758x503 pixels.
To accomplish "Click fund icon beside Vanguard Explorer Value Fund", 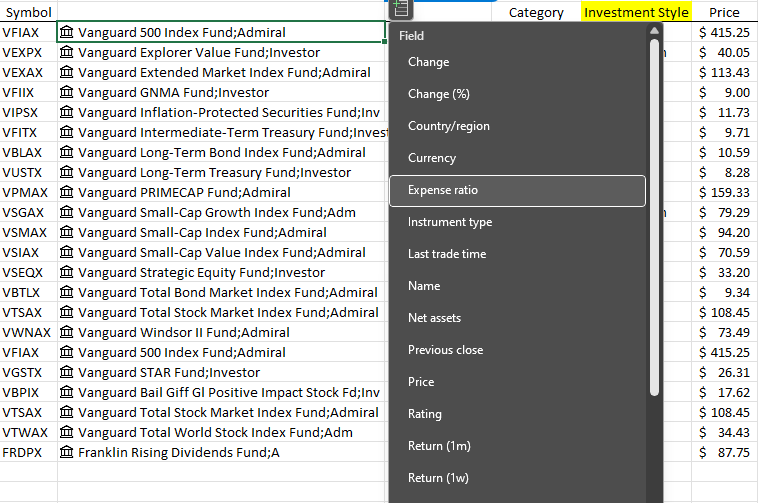I will click(x=66, y=52).
